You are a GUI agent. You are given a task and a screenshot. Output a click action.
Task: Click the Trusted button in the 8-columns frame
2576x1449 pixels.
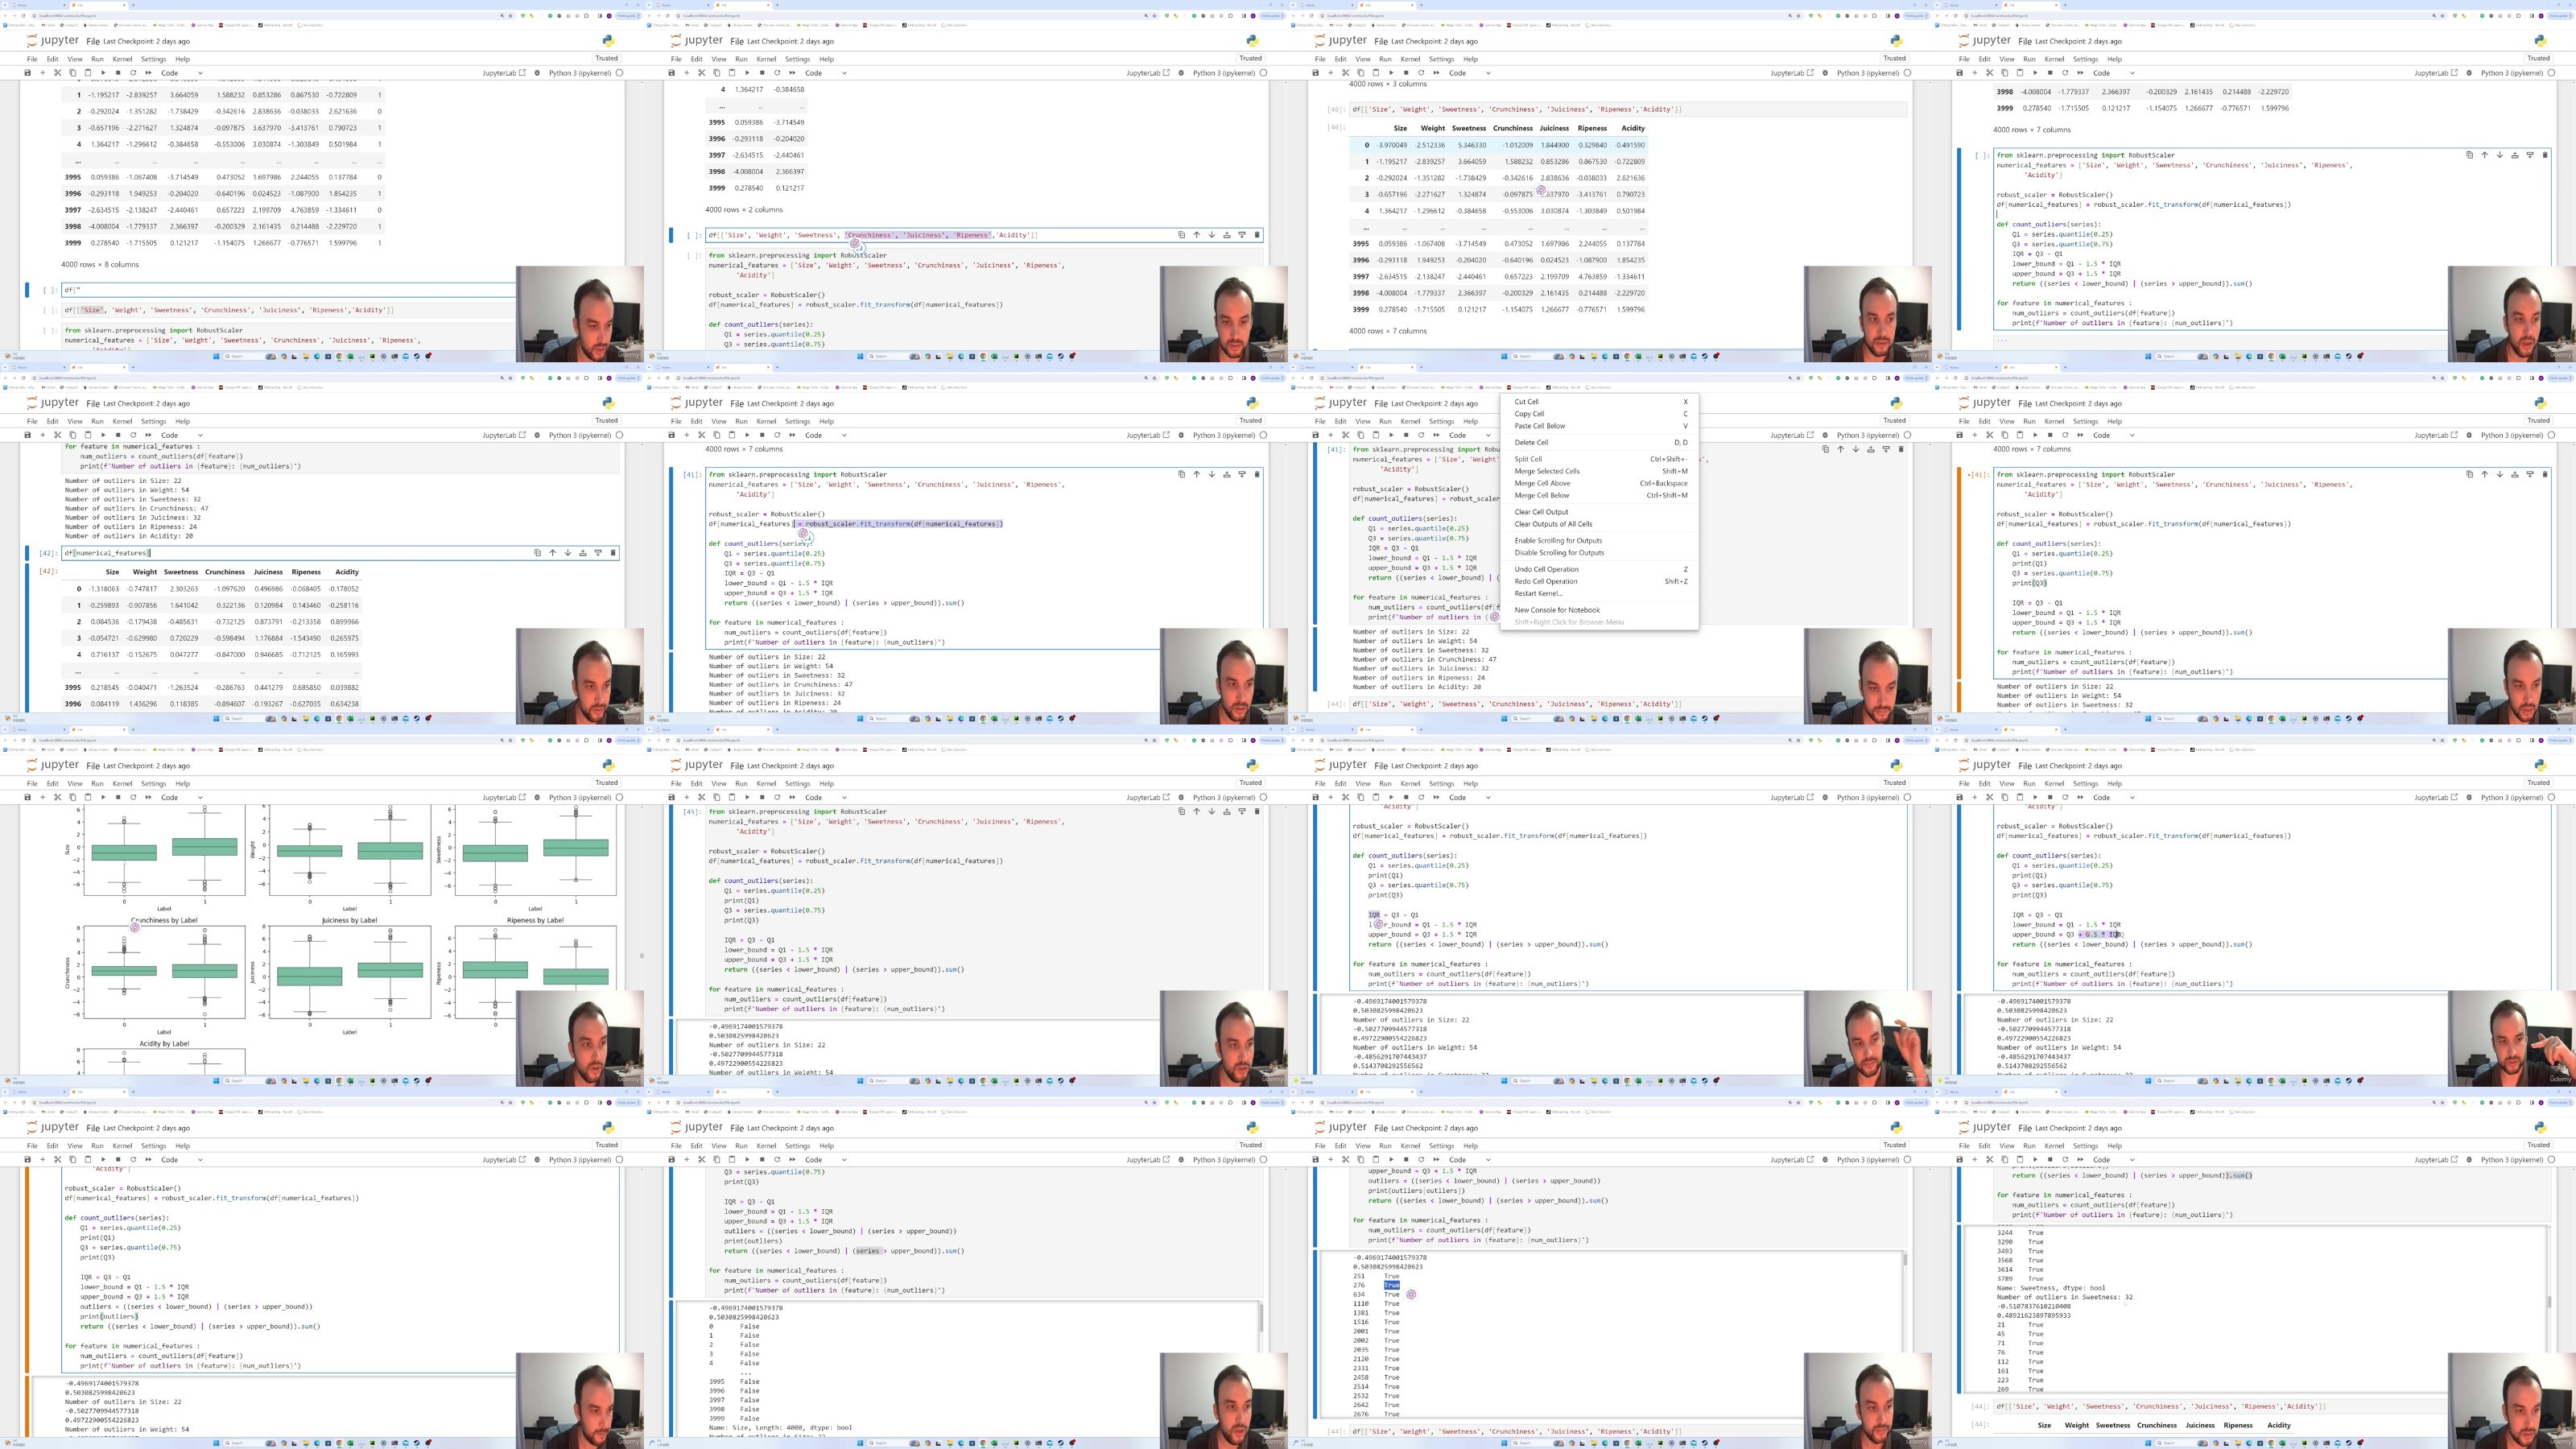point(607,58)
